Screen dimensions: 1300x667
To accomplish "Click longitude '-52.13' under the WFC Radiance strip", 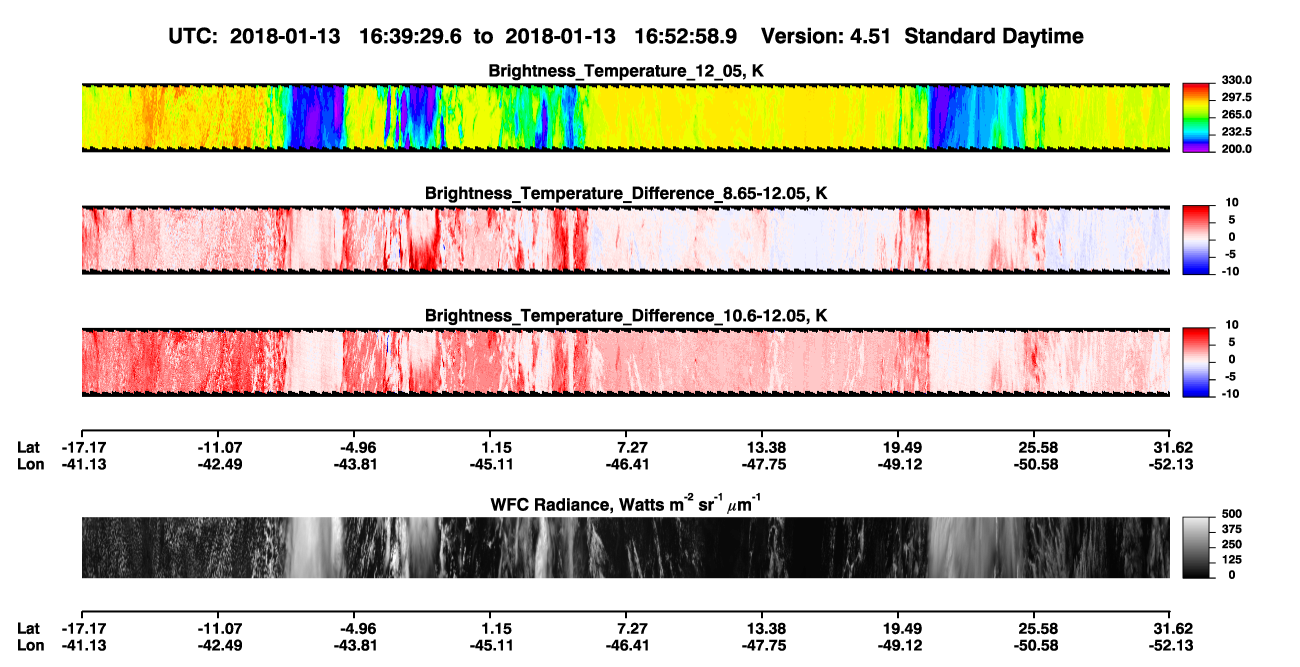I will click(x=1170, y=646).
